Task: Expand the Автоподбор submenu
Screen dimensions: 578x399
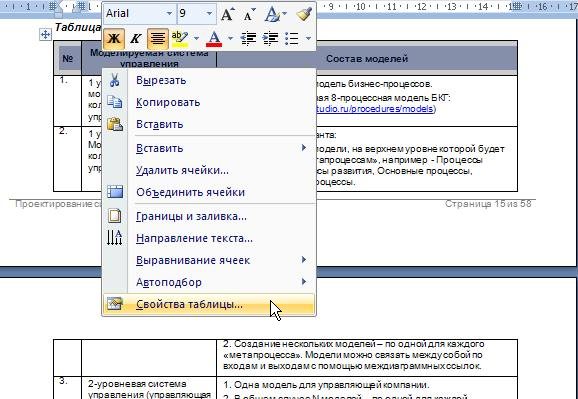Action: (209, 282)
